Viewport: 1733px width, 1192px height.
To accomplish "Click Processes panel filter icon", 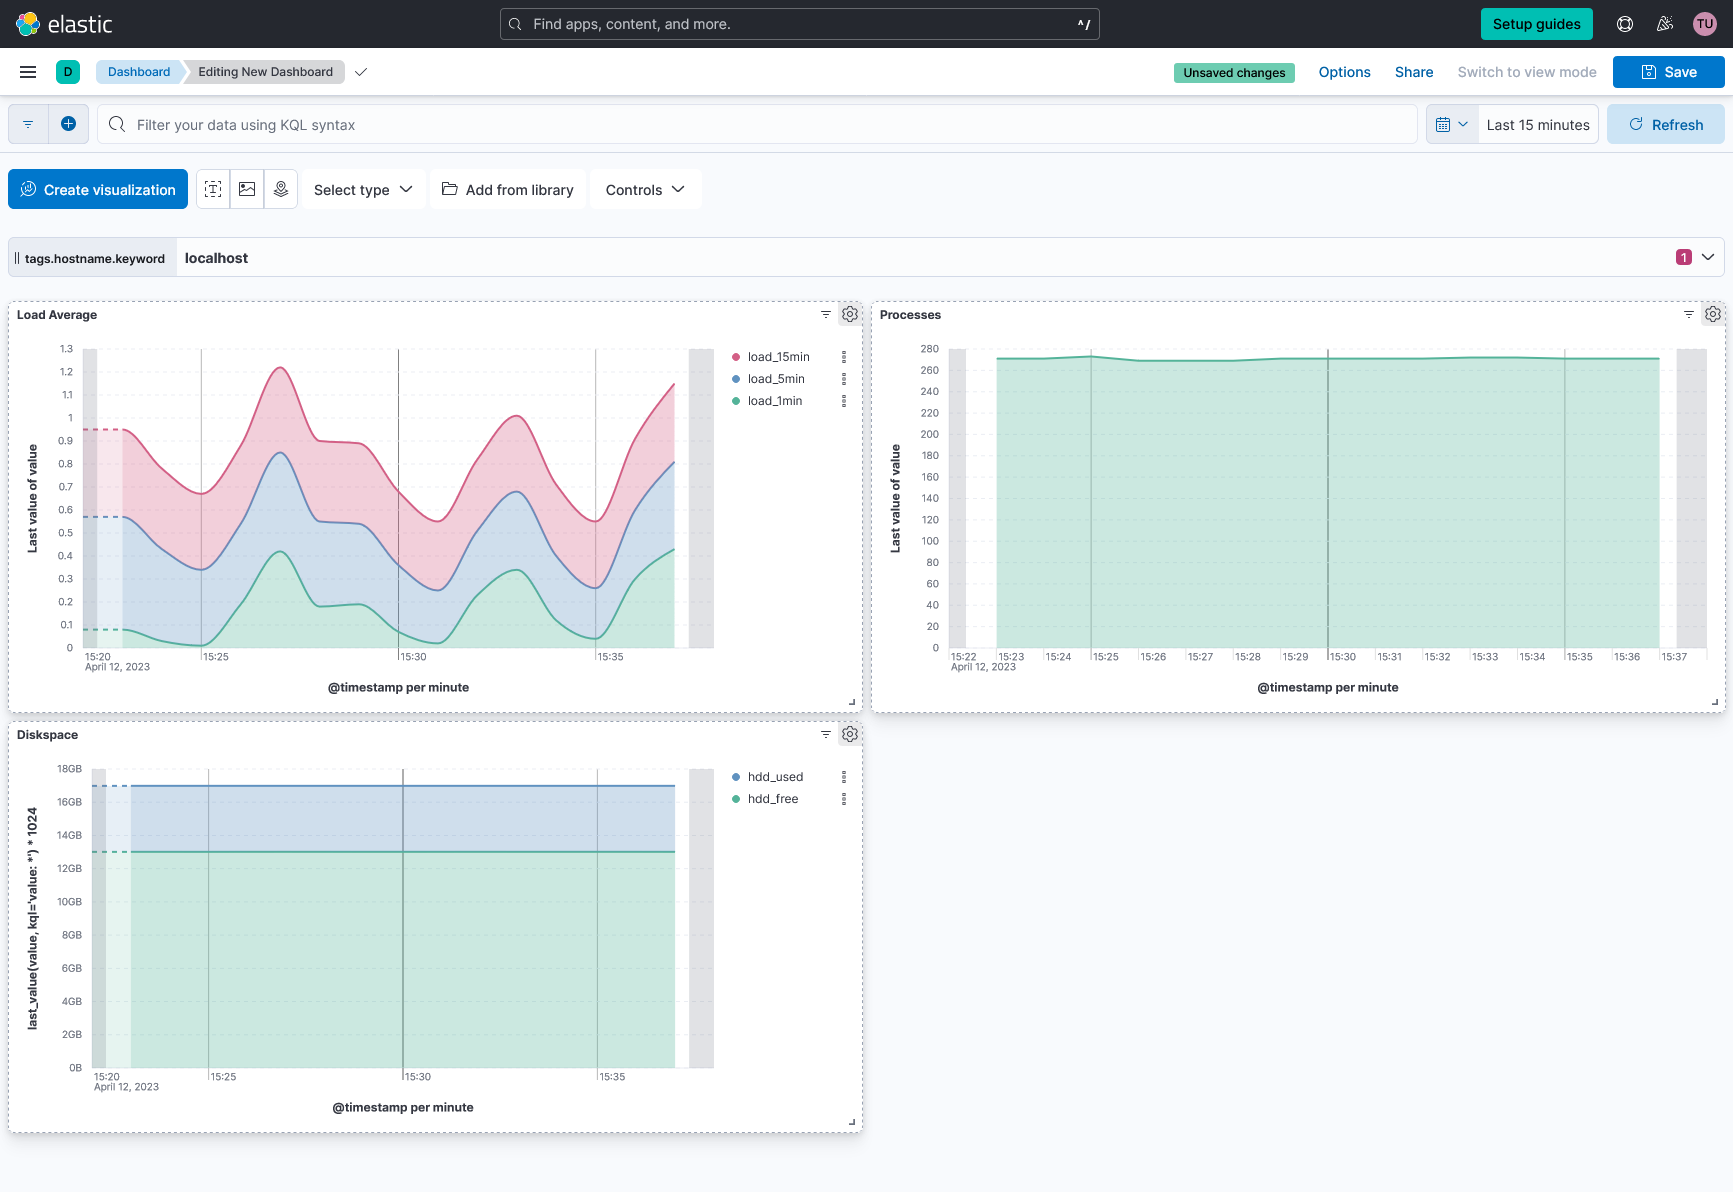I will click(x=1689, y=314).
